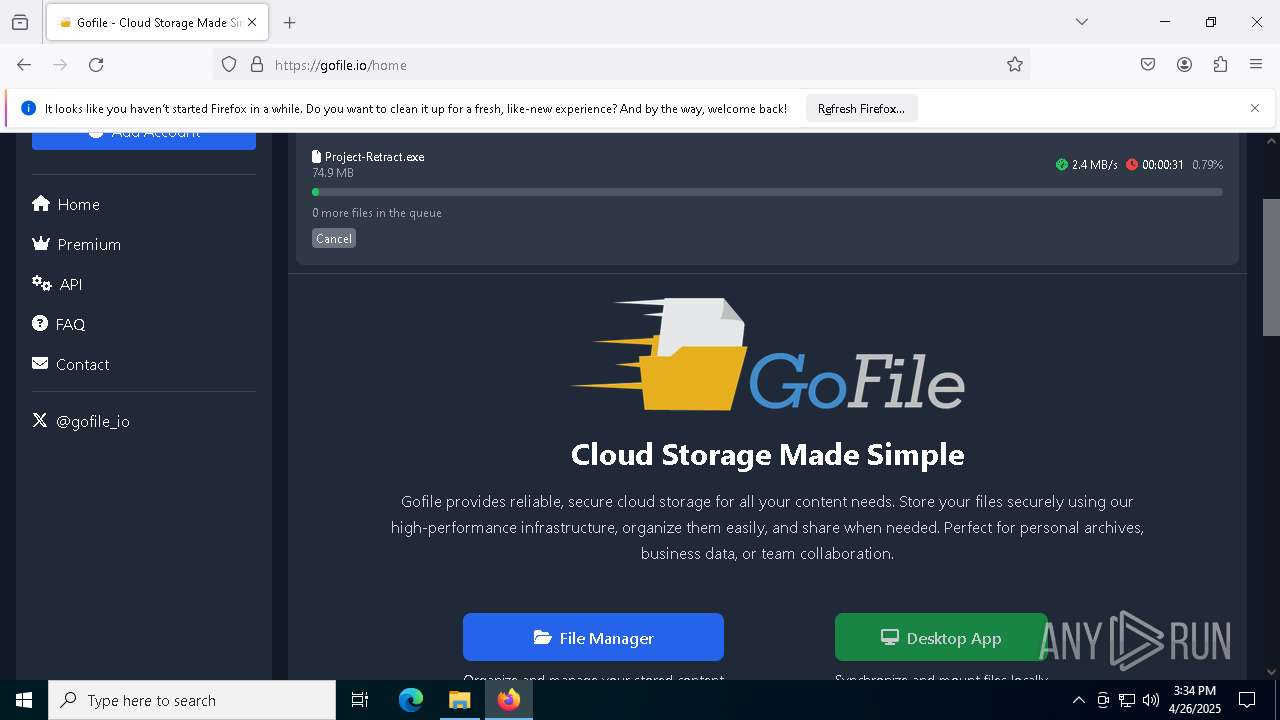The height and width of the screenshot is (720, 1280).
Task: Open Task View on the taskbar
Action: pyautogui.click(x=360, y=700)
